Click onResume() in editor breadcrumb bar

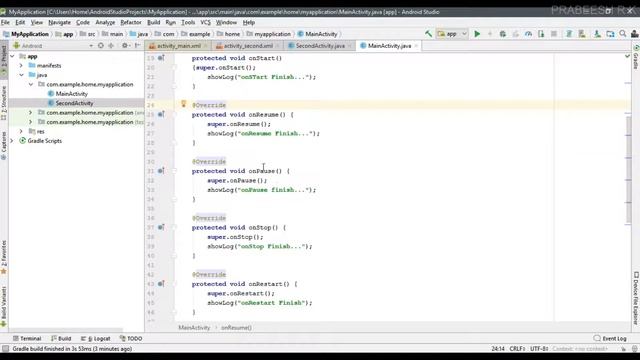(236, 327)
